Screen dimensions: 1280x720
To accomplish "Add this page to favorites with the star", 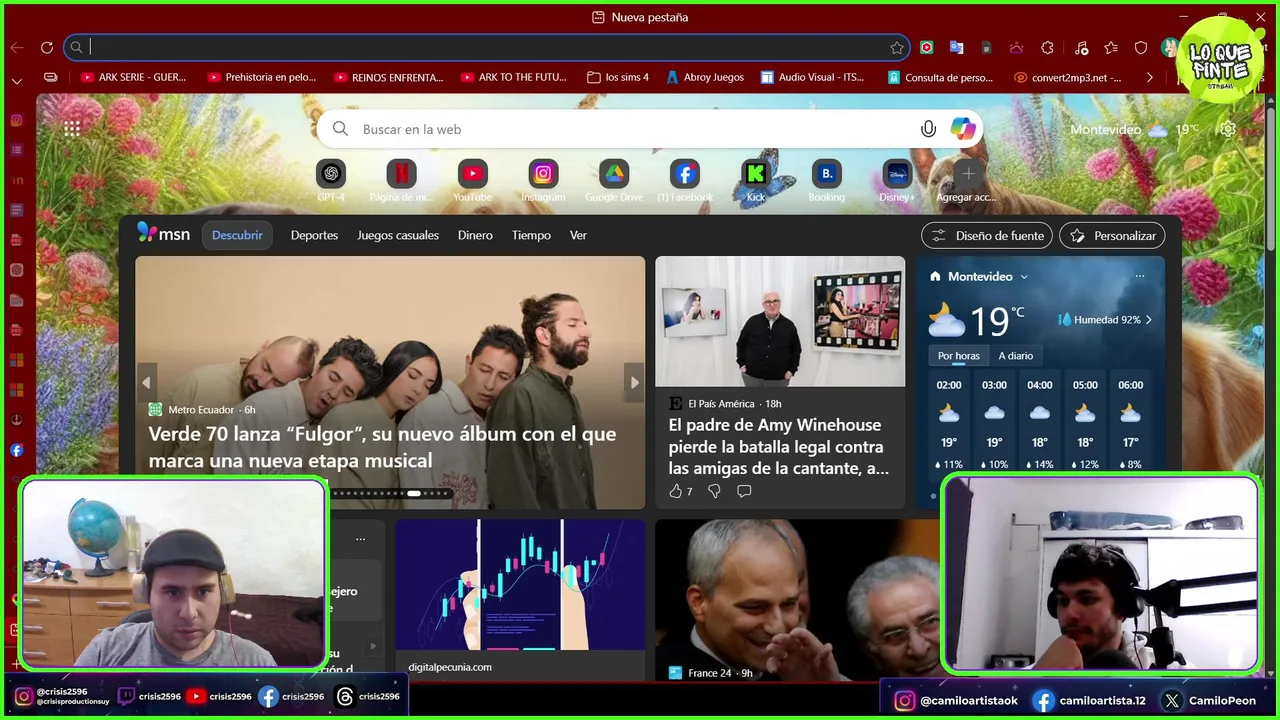I will click(x=897, y=47).
